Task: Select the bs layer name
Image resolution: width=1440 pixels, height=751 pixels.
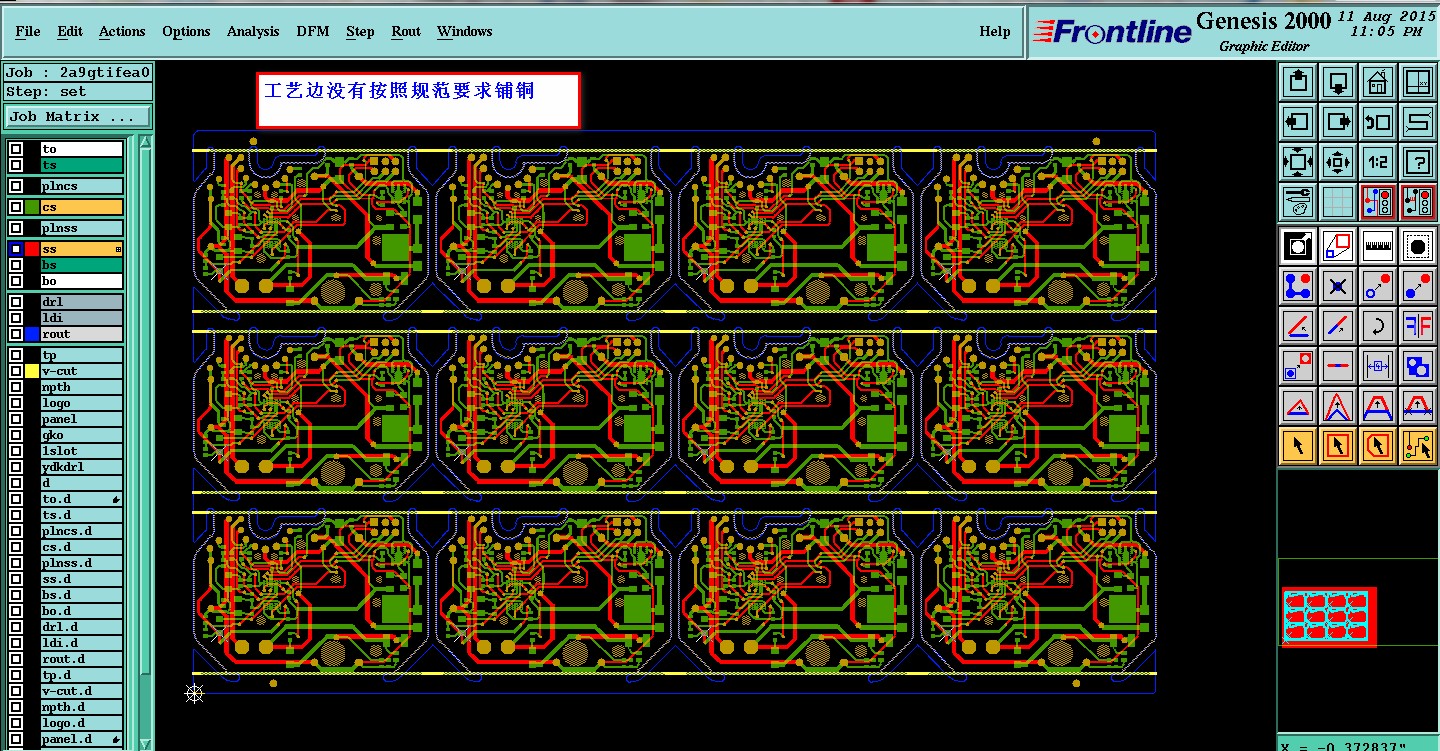Action: 82,265
